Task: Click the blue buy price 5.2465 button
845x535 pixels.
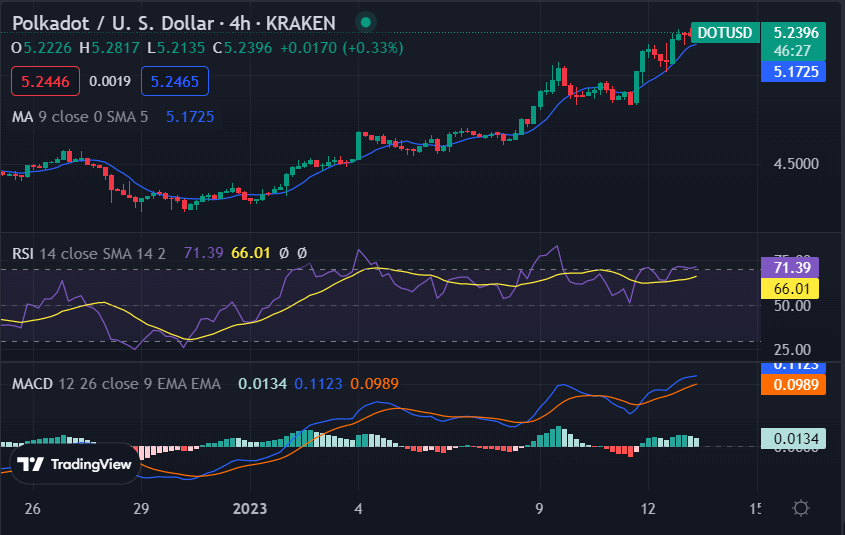Action: coord(175,81)
